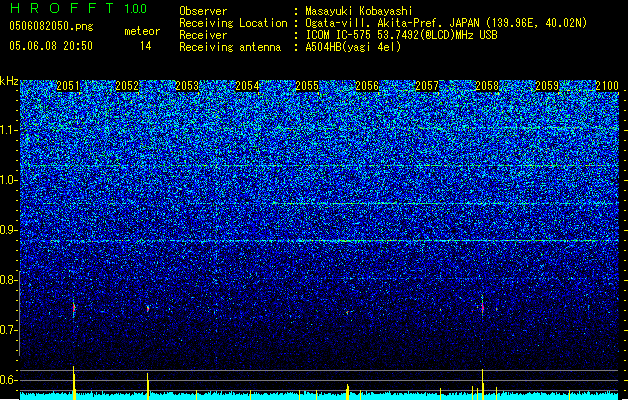Click the 'Receiving antenna' label
This screenshot has width=629, height=400.
click(230, 47)
